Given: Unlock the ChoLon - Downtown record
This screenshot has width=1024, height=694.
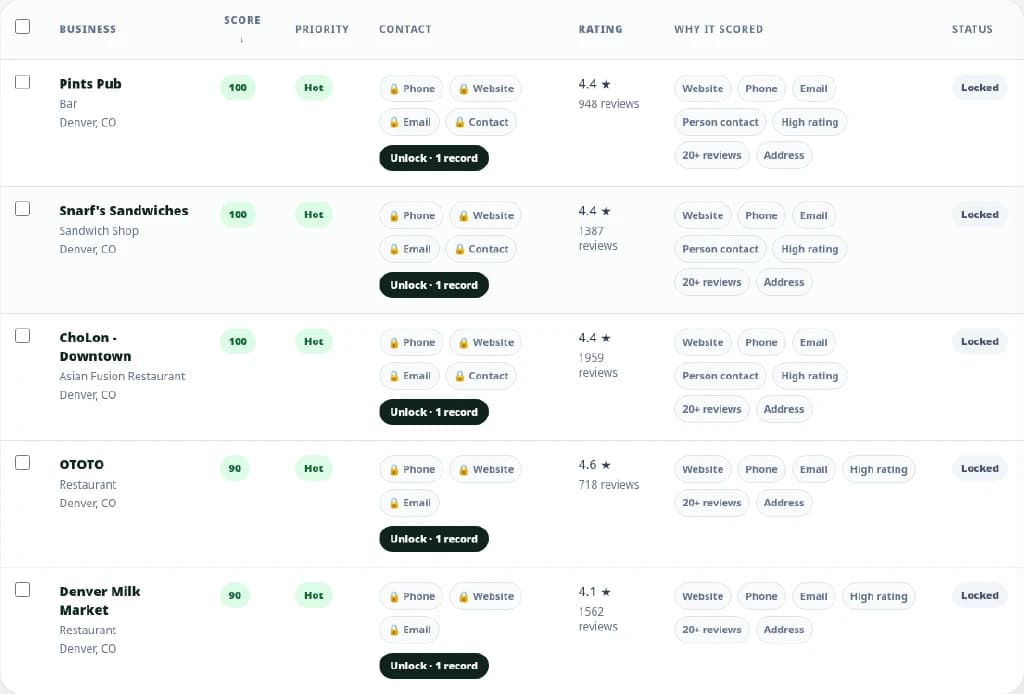Looking at the screenshot, I should (434, 412).
